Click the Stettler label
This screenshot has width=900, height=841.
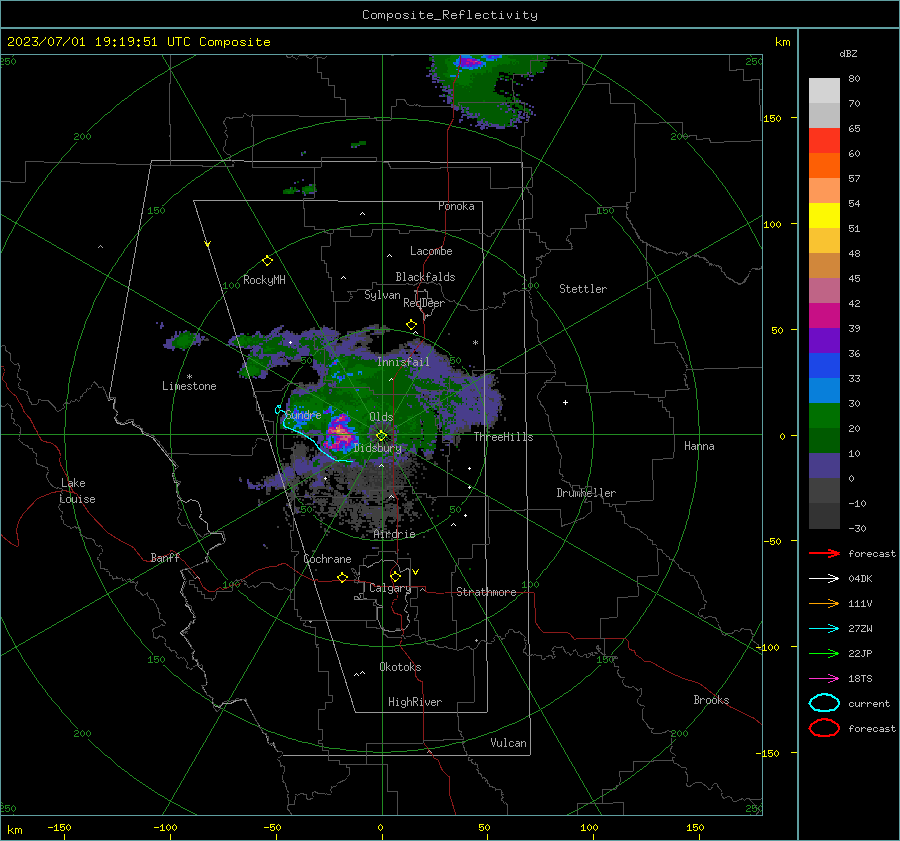(x=583, y=289)
